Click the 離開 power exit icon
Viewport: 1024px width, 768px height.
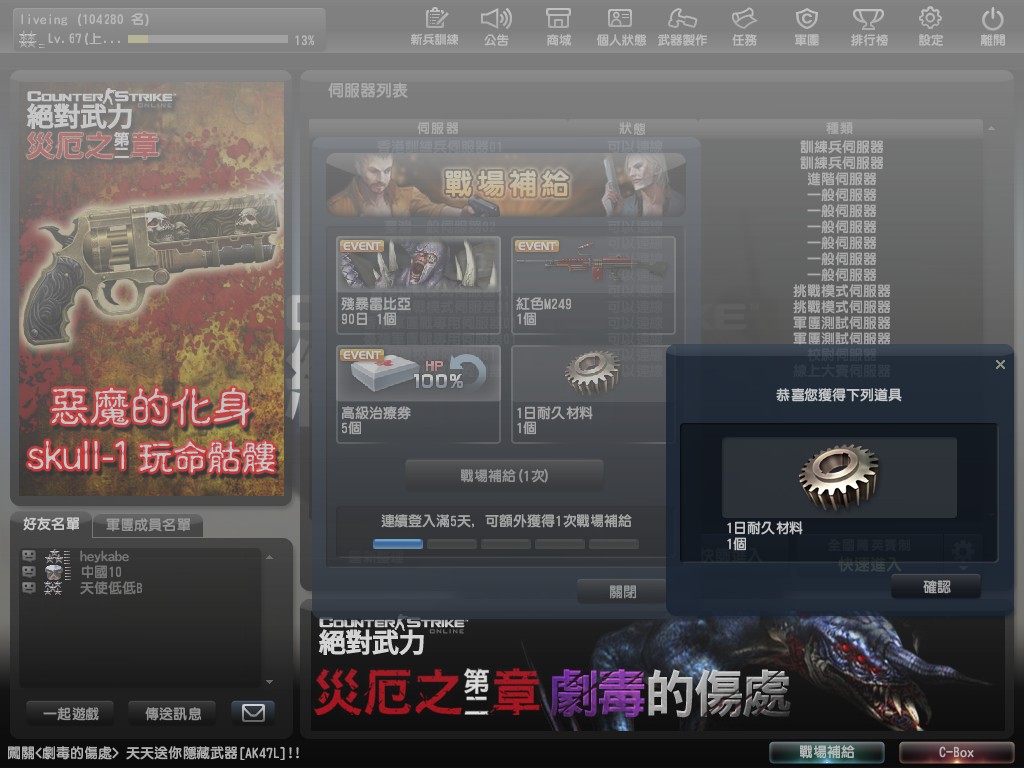click(x=993, y=27)
